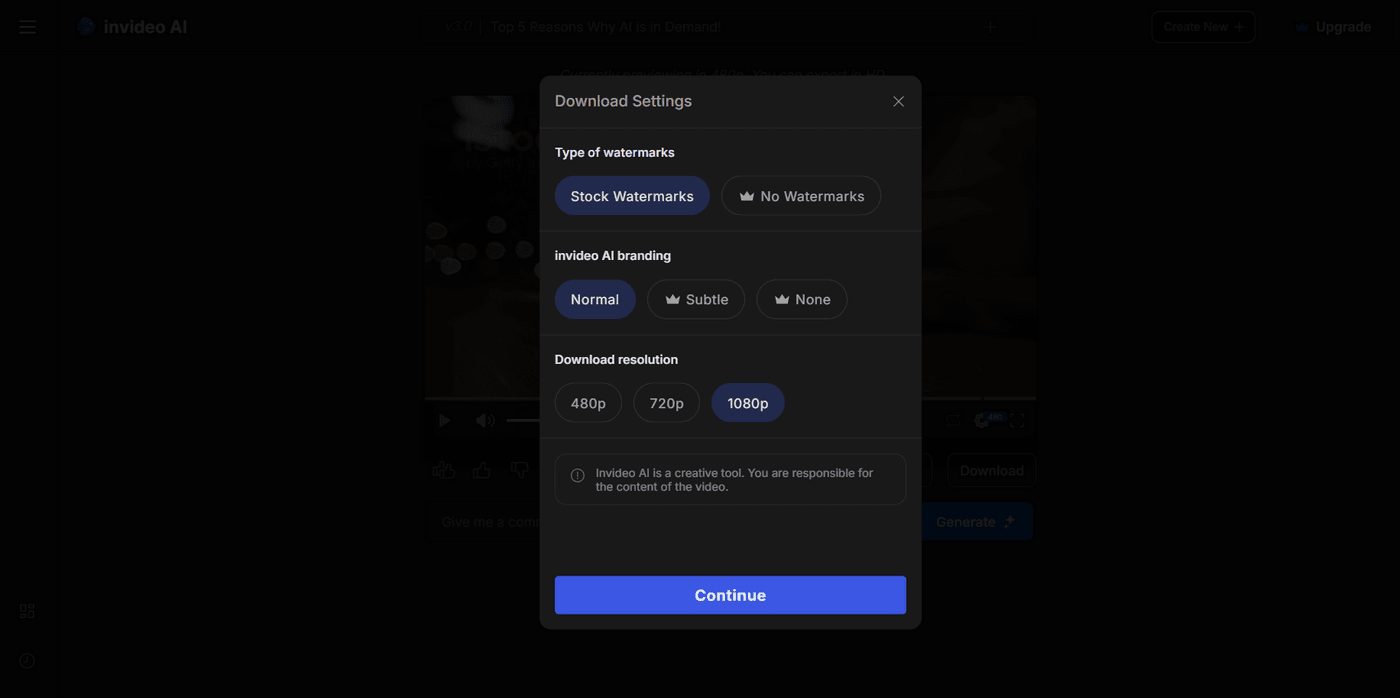Viewport: 1400px width, 698px height.
Task: Open the hamburger navigation menu
Action: (27, 26)
